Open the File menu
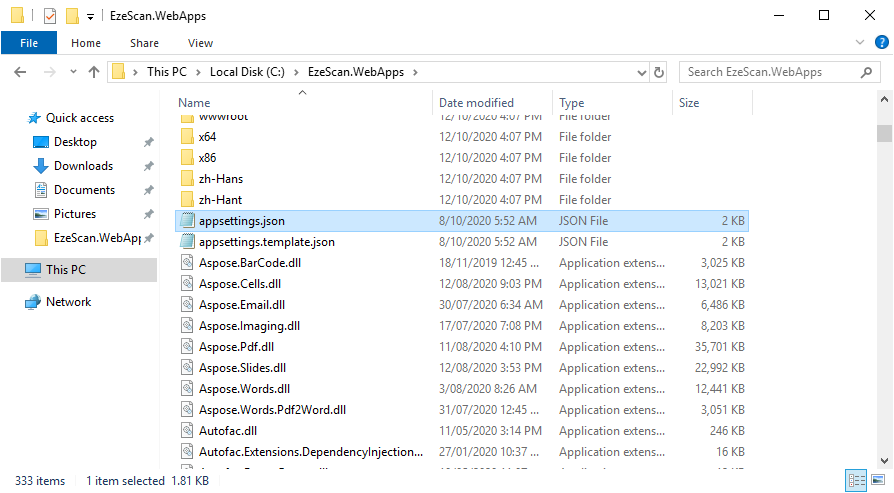The height and width of the screenshot is (493, 894). point(29,43)
